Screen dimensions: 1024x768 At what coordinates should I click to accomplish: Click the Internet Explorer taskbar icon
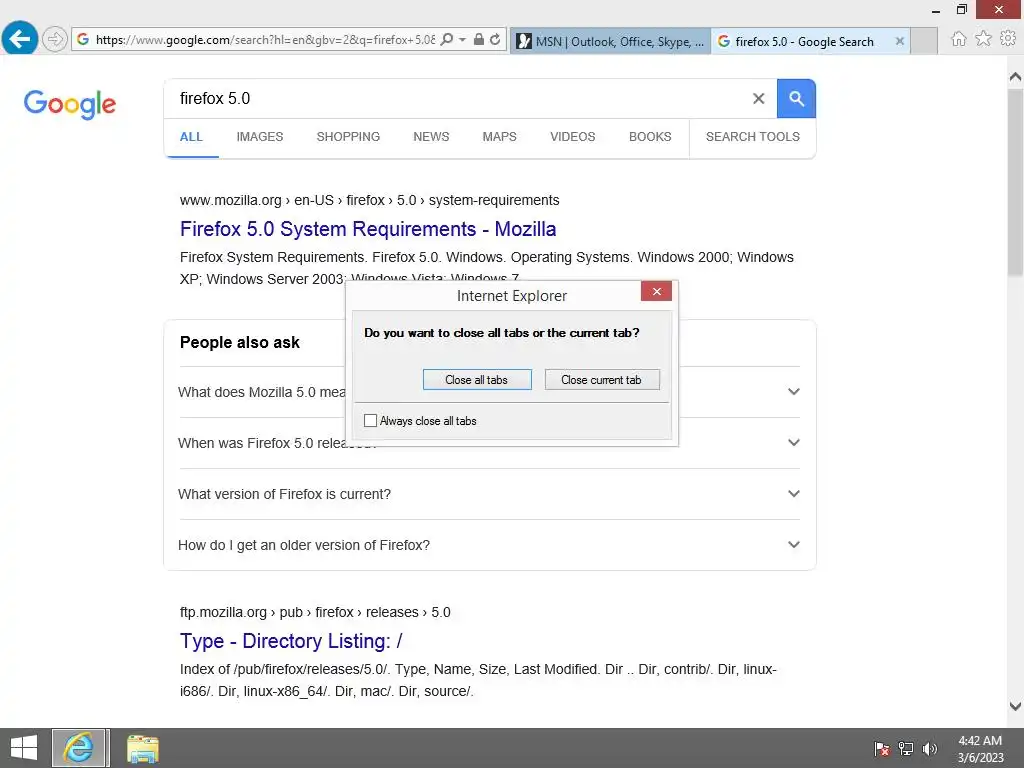(79, 748)
